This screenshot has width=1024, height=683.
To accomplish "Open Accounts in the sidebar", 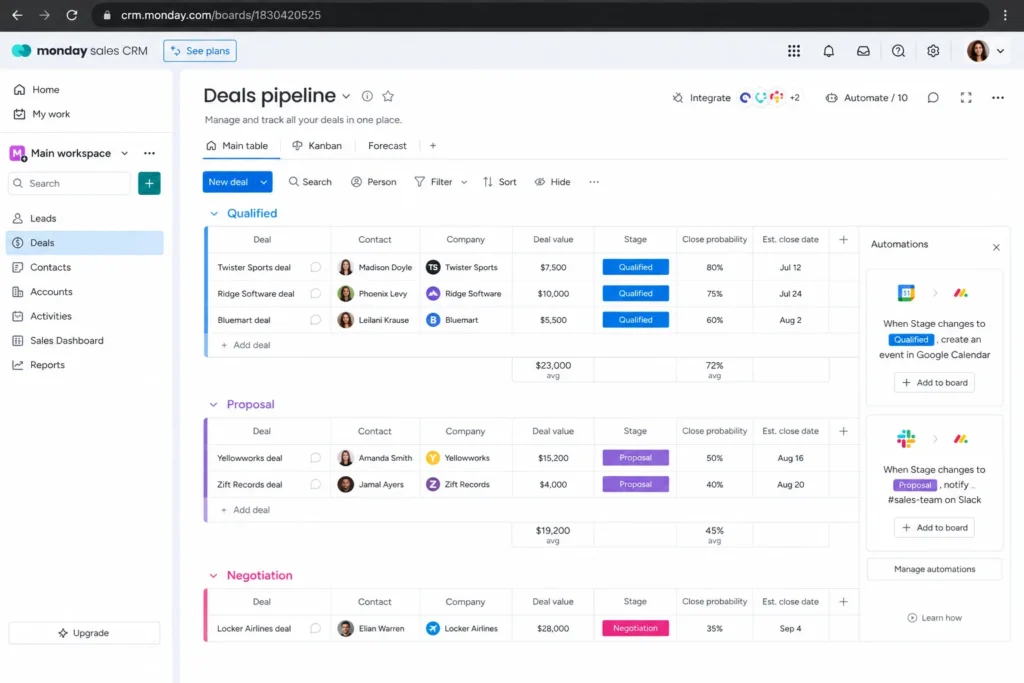I will coord(85,292).
